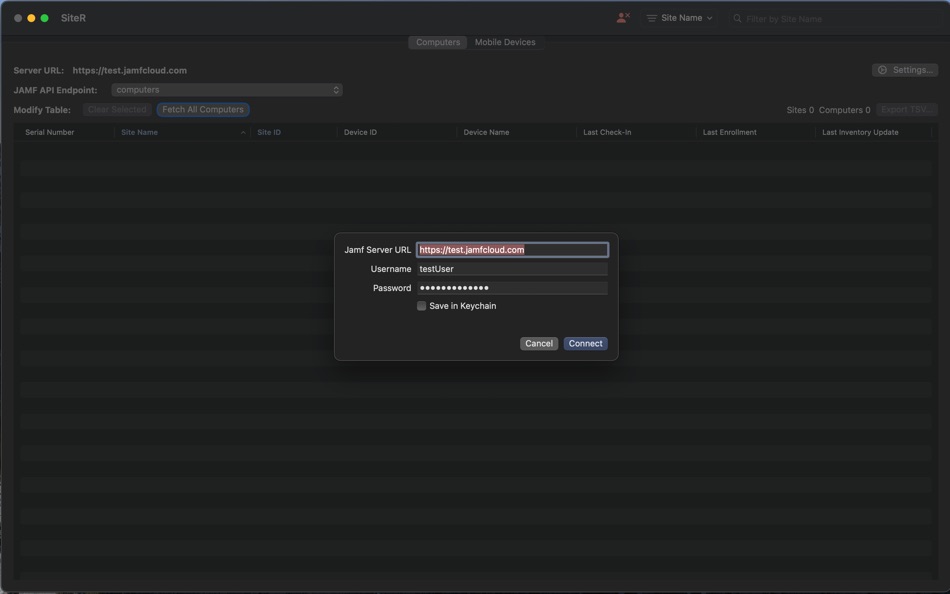Viewport: 950px width, 594px height.
Task: Enable Save in Keychain checkbox
Action: click(421, 306)
